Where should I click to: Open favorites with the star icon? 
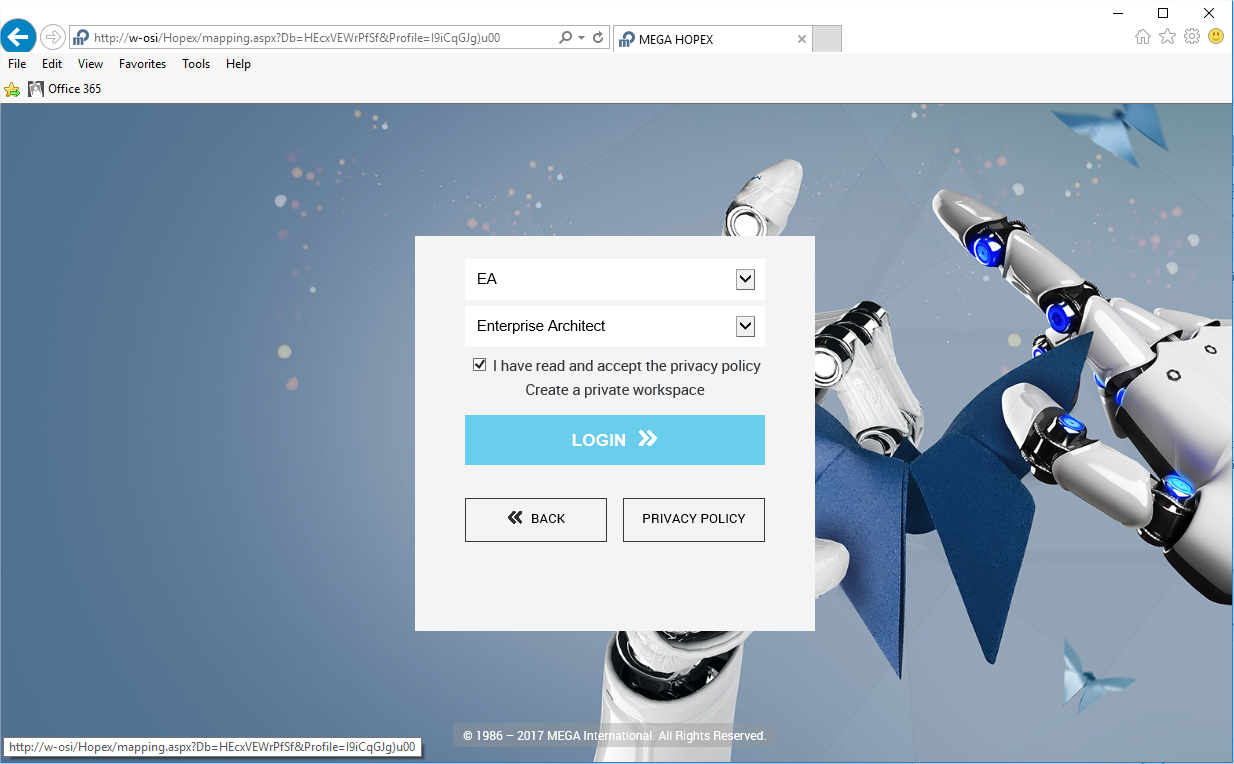1167,37
